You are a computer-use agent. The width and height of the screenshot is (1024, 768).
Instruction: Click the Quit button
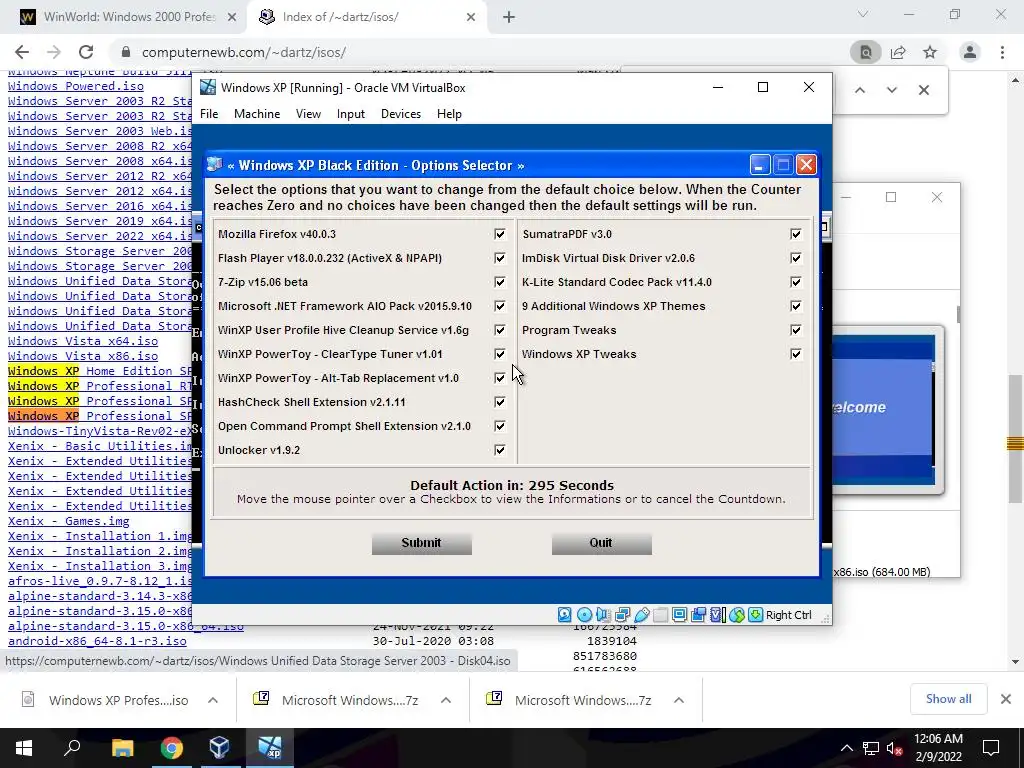pos(601,543)
